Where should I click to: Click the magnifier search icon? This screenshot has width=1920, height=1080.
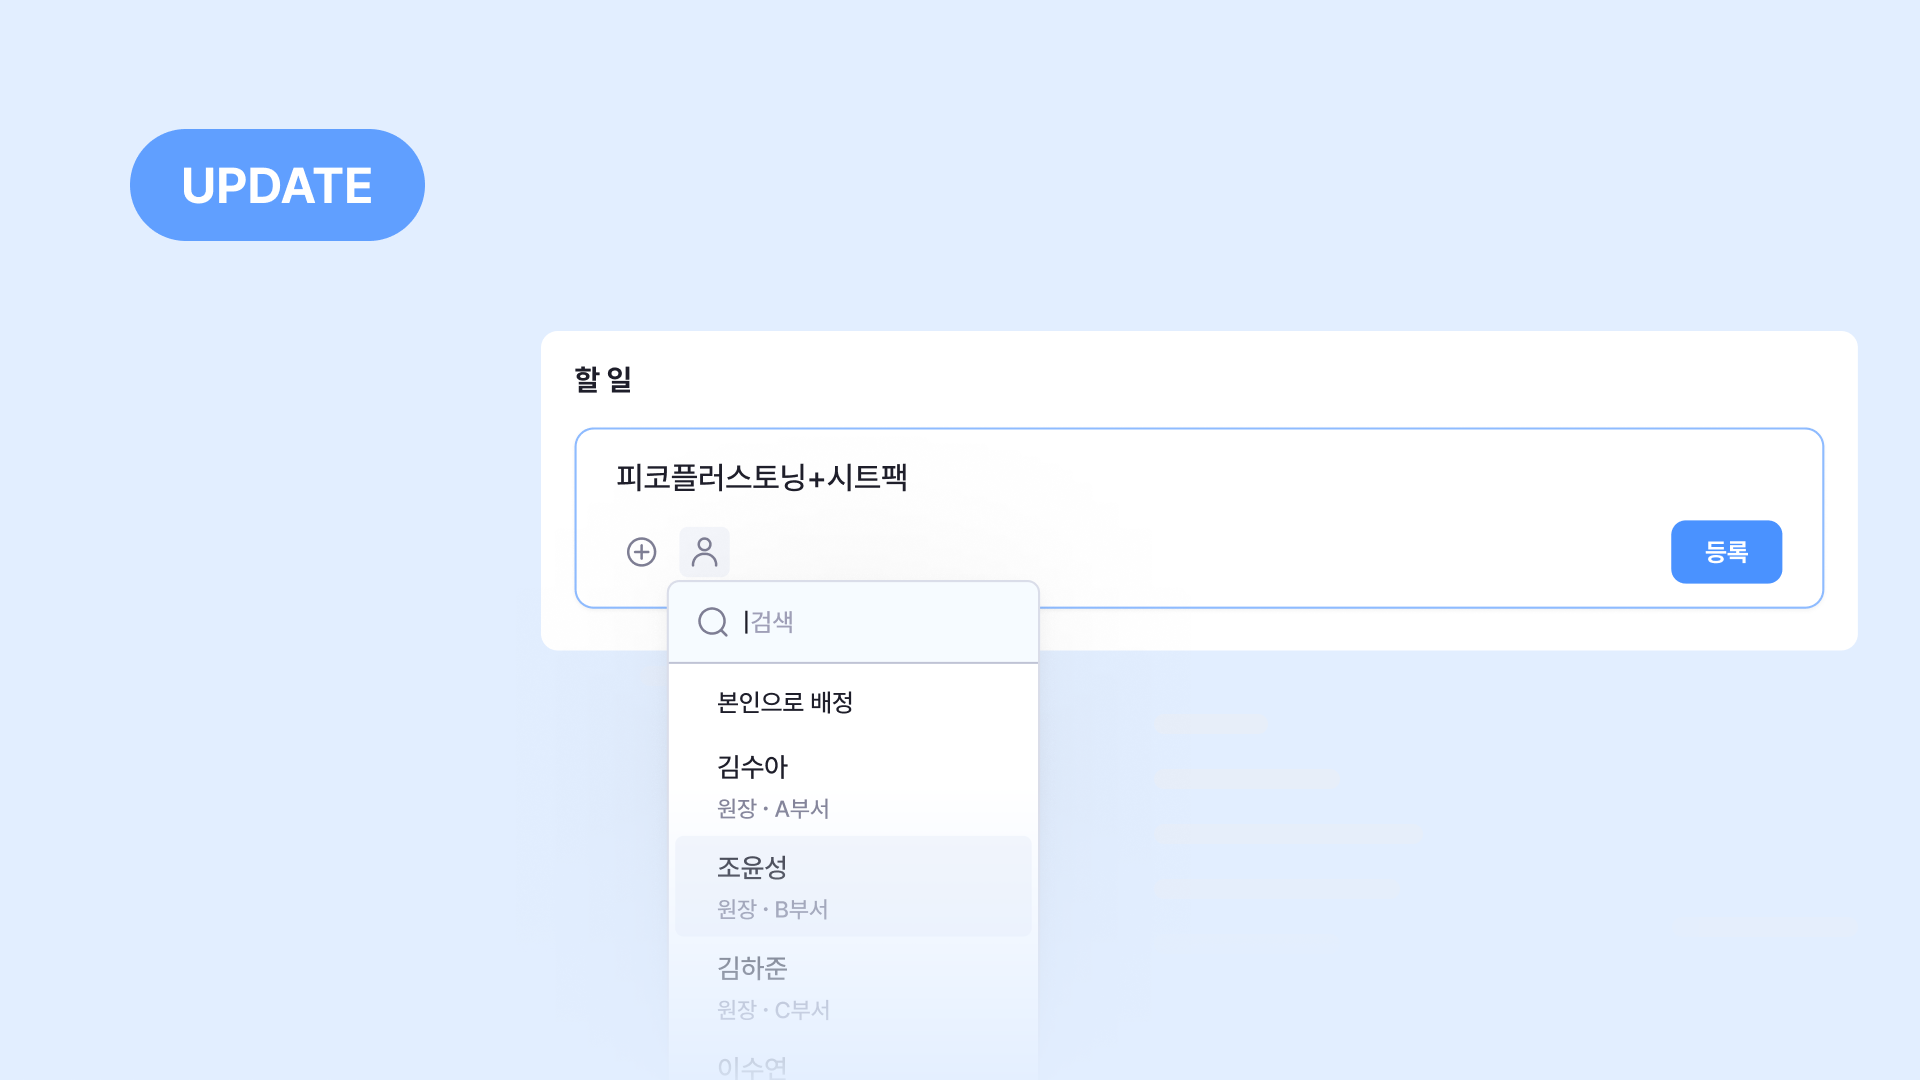(x=712, y=622)
